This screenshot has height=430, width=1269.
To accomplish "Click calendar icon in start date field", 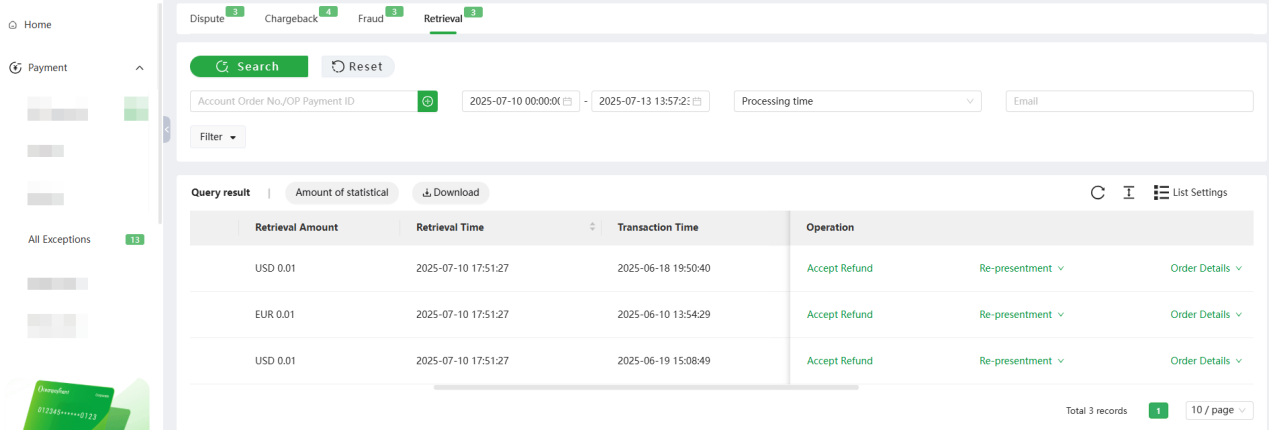I will coord(567,101).
